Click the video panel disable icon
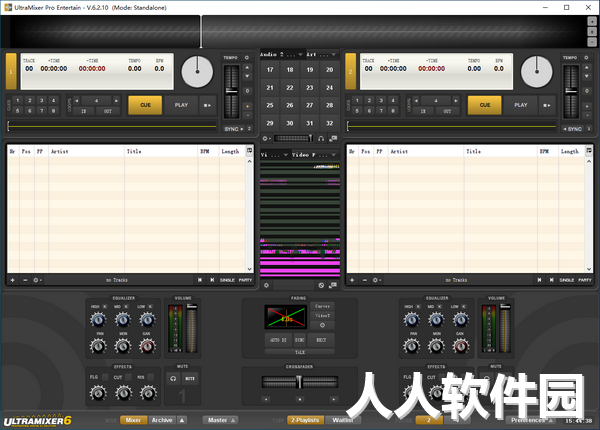Screen dimensions: 600x430 coord(321,285)
